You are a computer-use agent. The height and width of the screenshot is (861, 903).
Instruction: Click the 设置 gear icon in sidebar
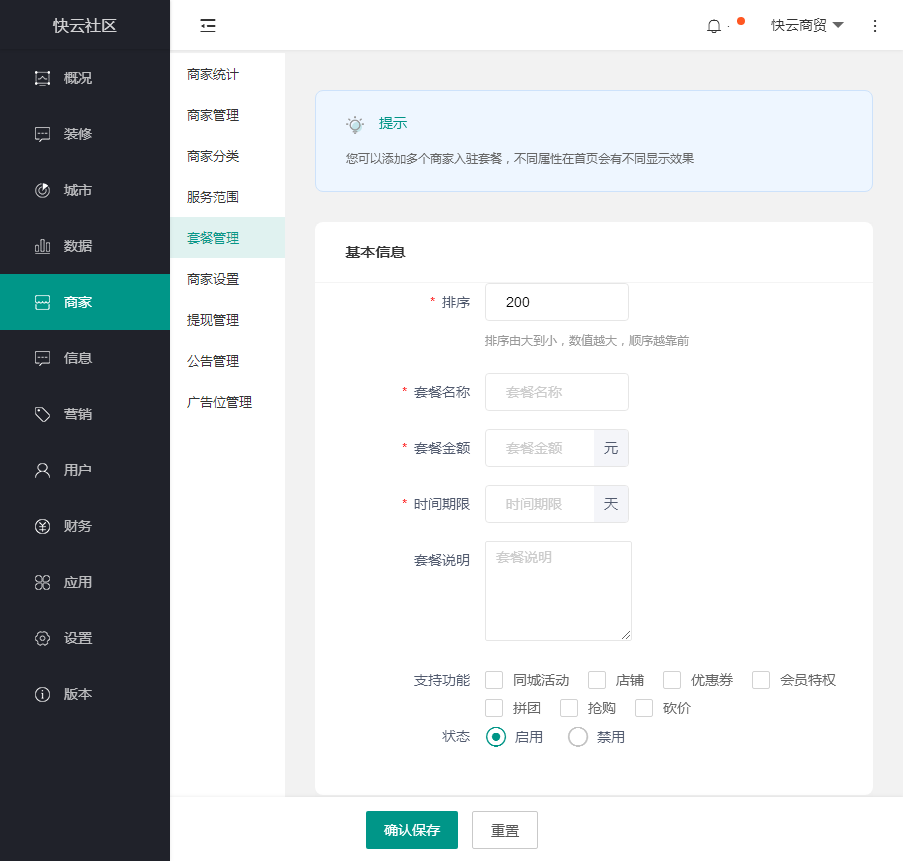(x=42, y=638)
